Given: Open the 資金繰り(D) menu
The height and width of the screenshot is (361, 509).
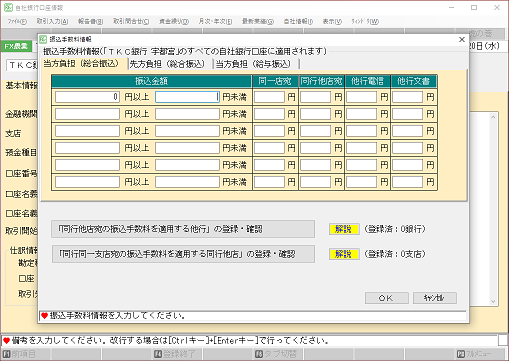Looking at the screenshot, I should point(174,21).
